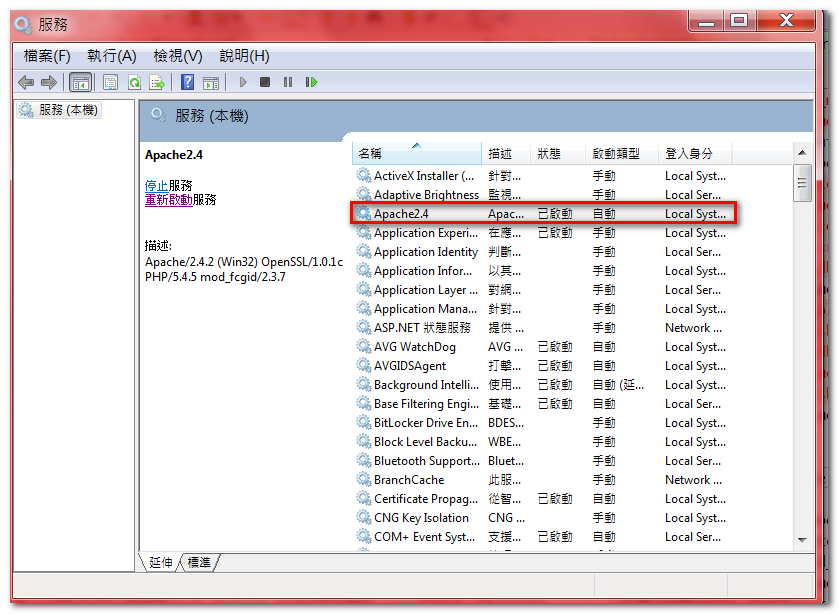Open the 檔案(F) menu

point(47,56)
